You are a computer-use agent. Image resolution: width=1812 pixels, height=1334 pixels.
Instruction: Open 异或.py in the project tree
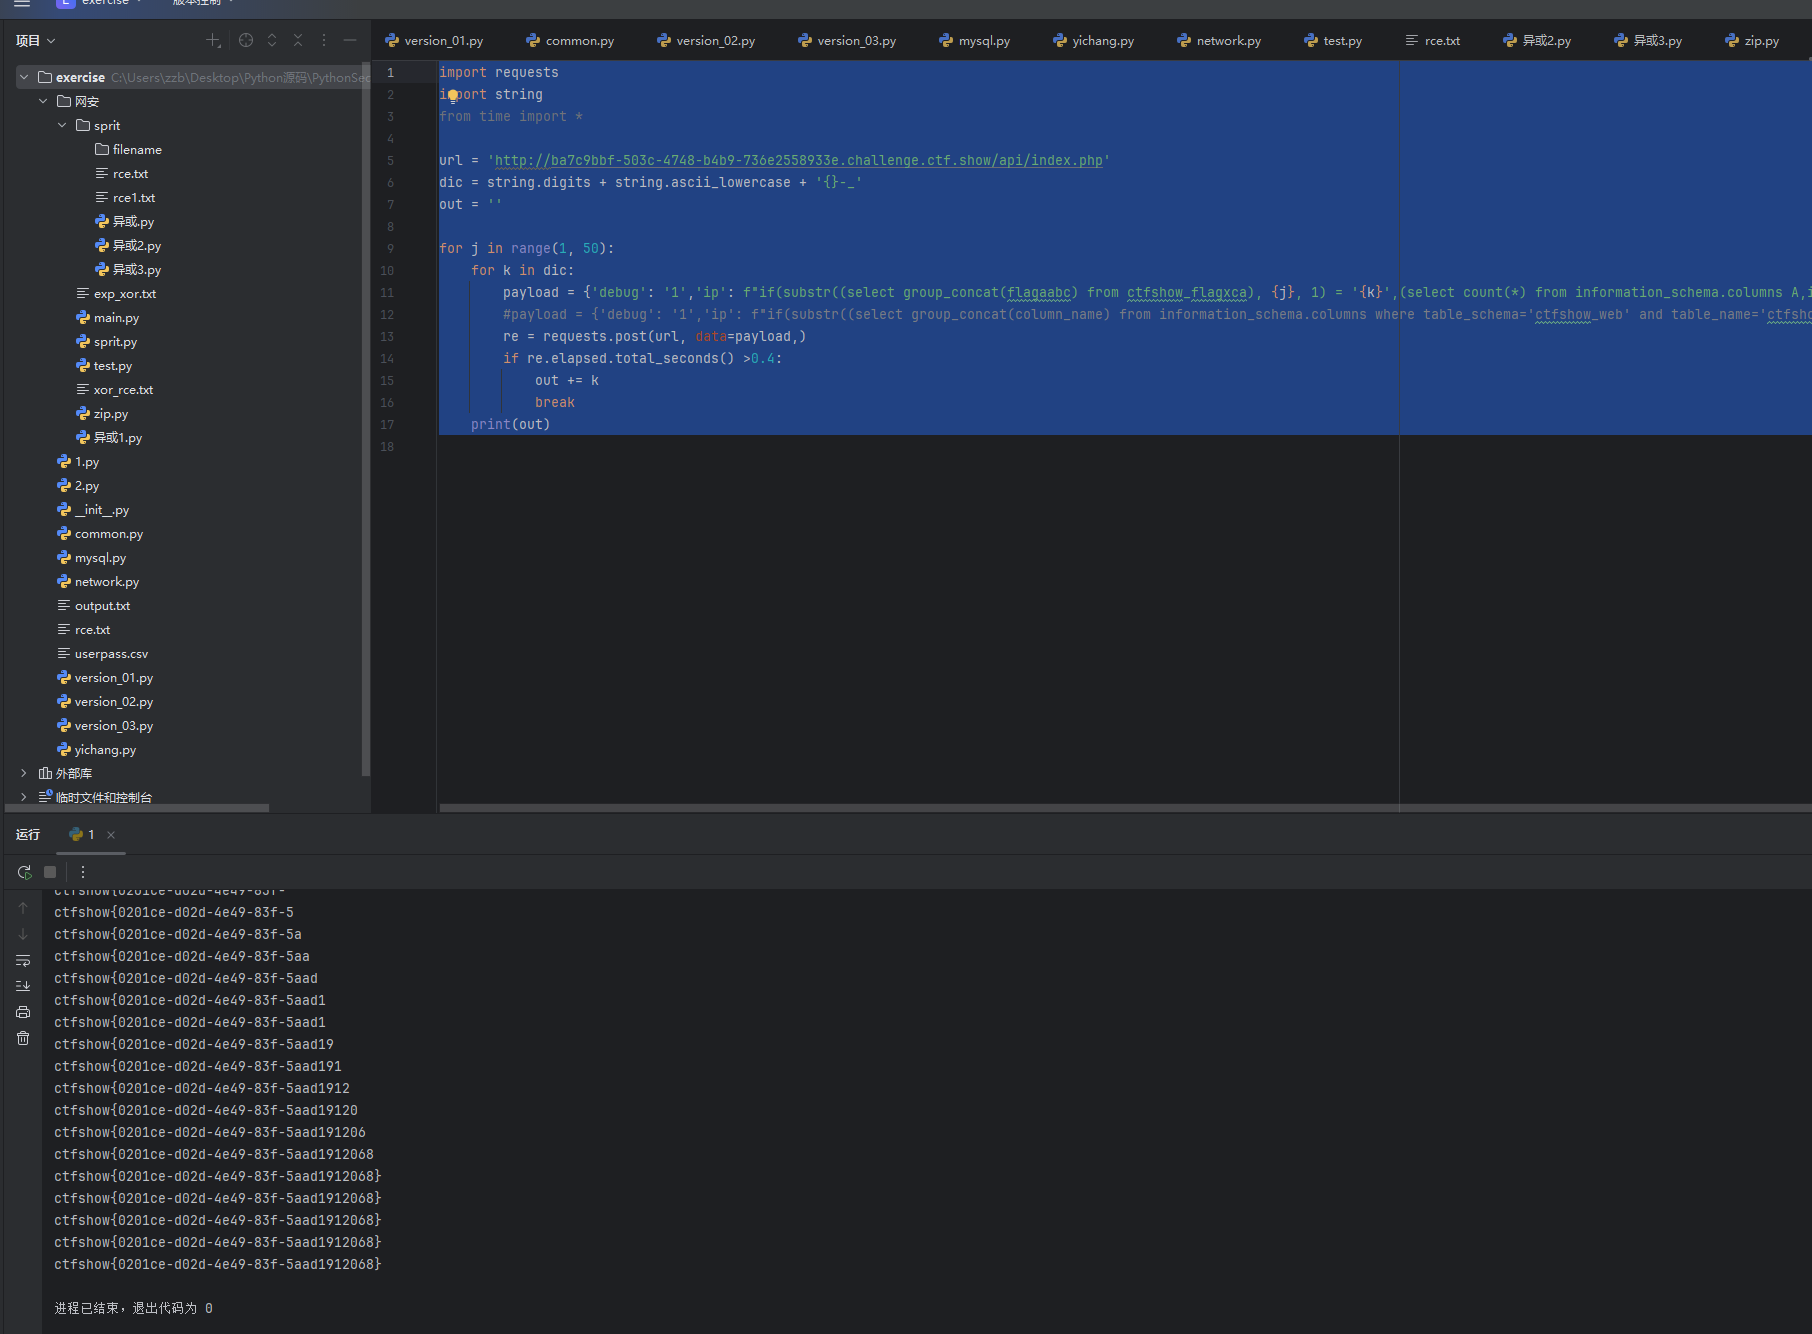[124, 221]
